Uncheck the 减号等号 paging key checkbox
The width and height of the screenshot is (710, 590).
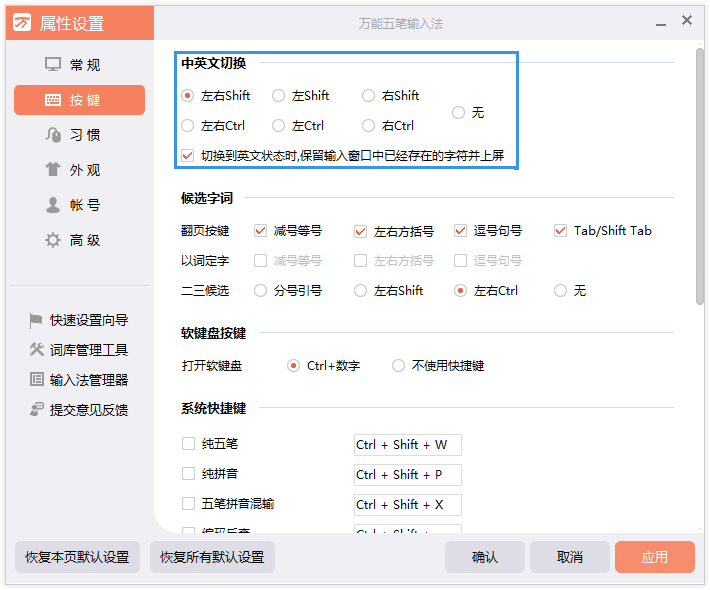[x=261, y=231]
